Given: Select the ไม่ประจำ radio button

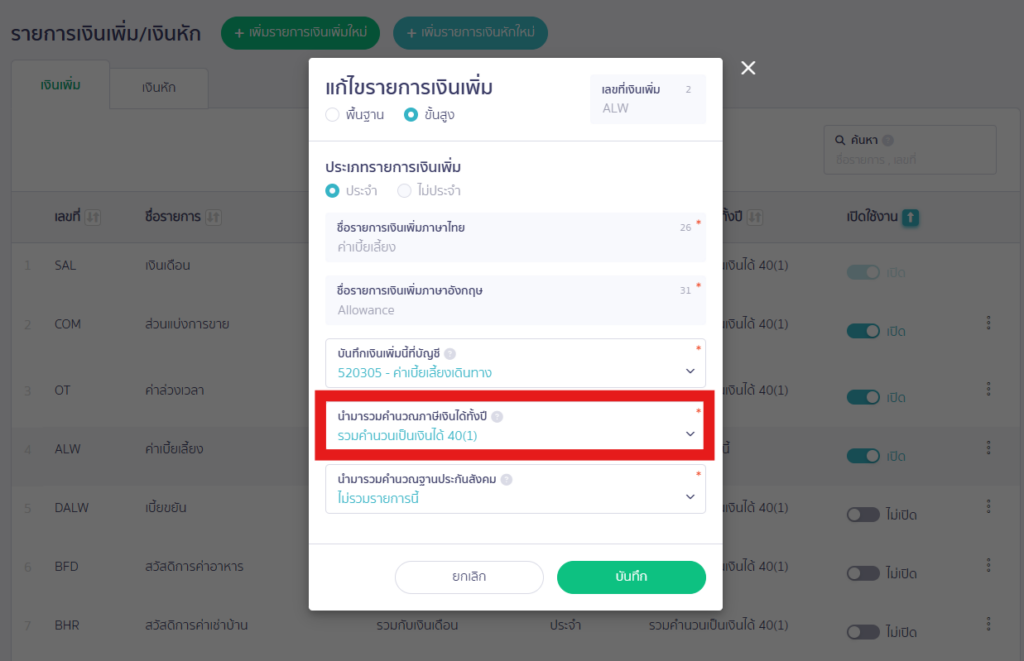Looking at the screenshot, I should point(407,192).
